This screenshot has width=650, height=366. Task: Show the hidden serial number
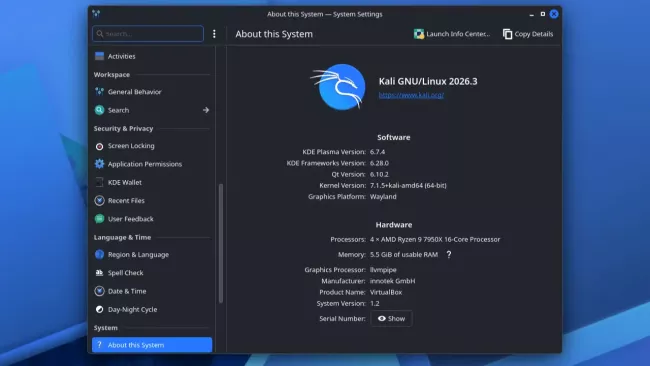tap(391, 318)
